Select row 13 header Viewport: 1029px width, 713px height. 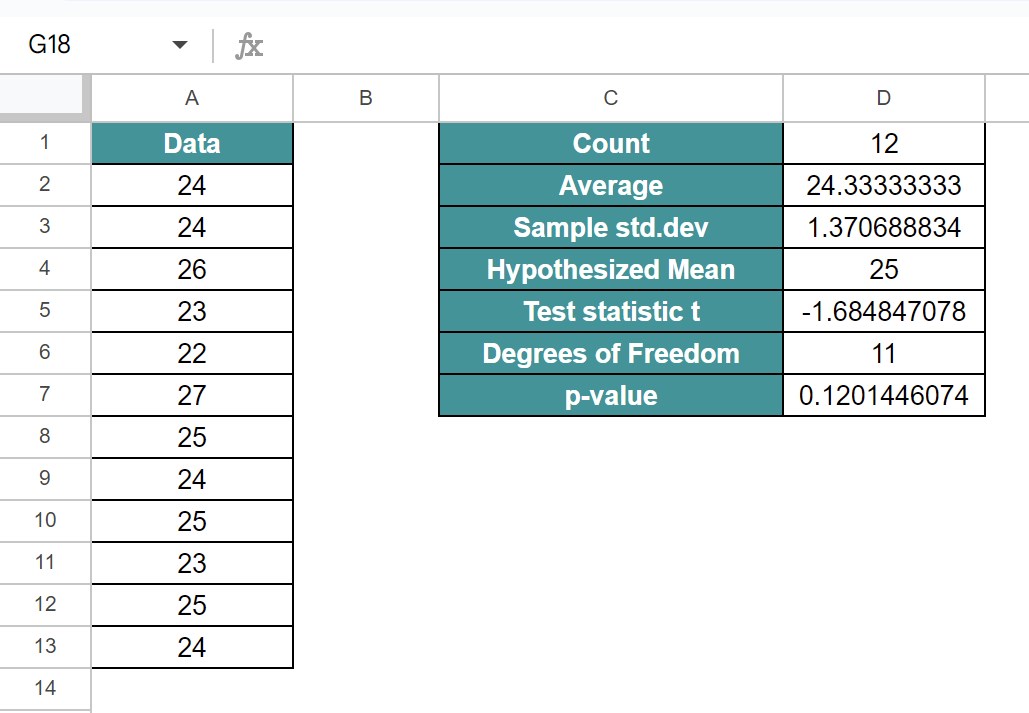(x=45, y=647)
